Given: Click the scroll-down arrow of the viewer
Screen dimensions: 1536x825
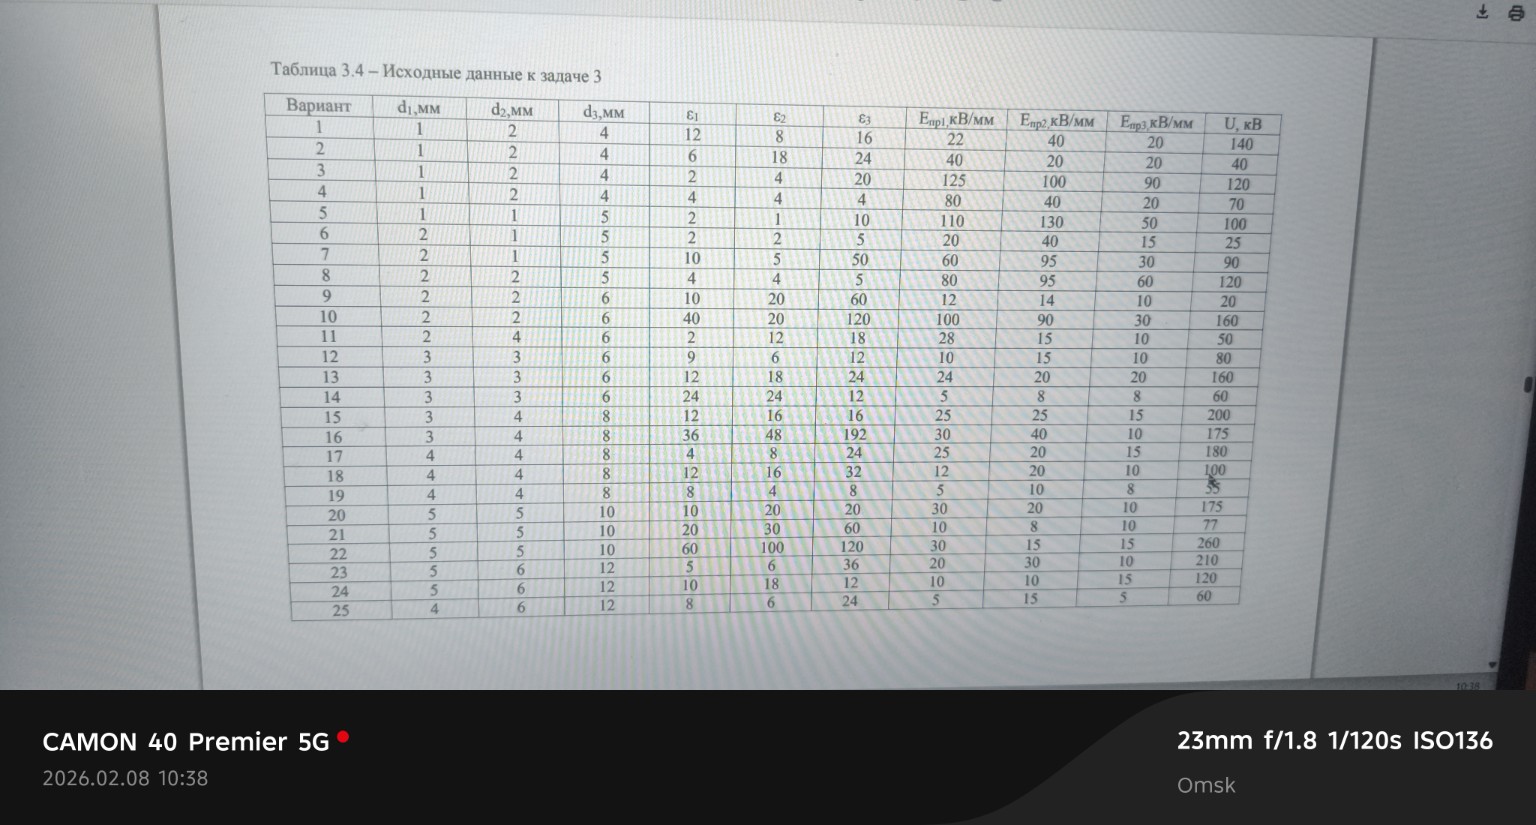Looking at the screenshot, I should (1492, 664).
